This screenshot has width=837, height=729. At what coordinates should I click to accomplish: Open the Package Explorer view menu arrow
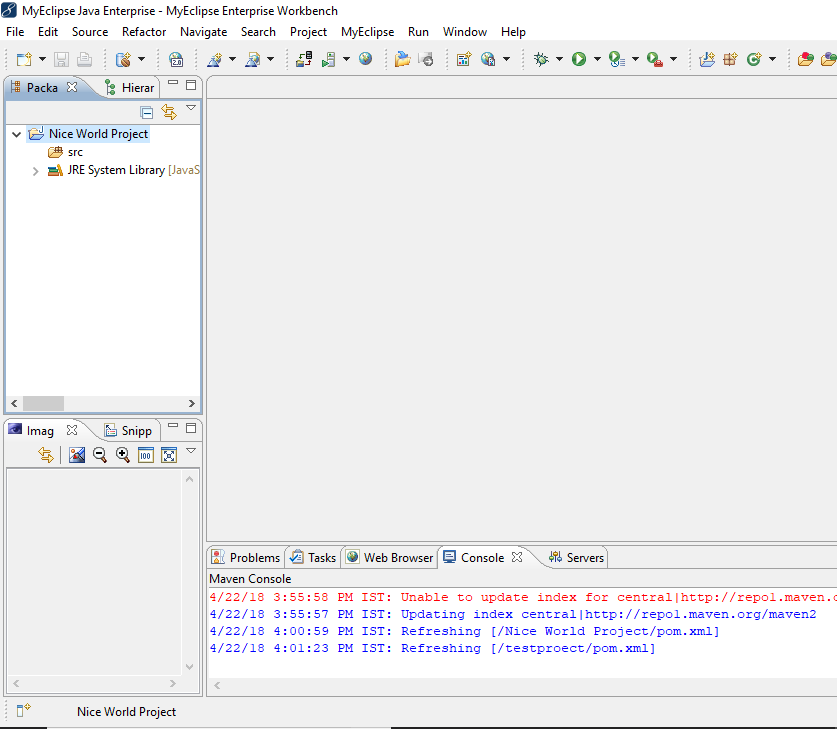(x=191, y=105)
